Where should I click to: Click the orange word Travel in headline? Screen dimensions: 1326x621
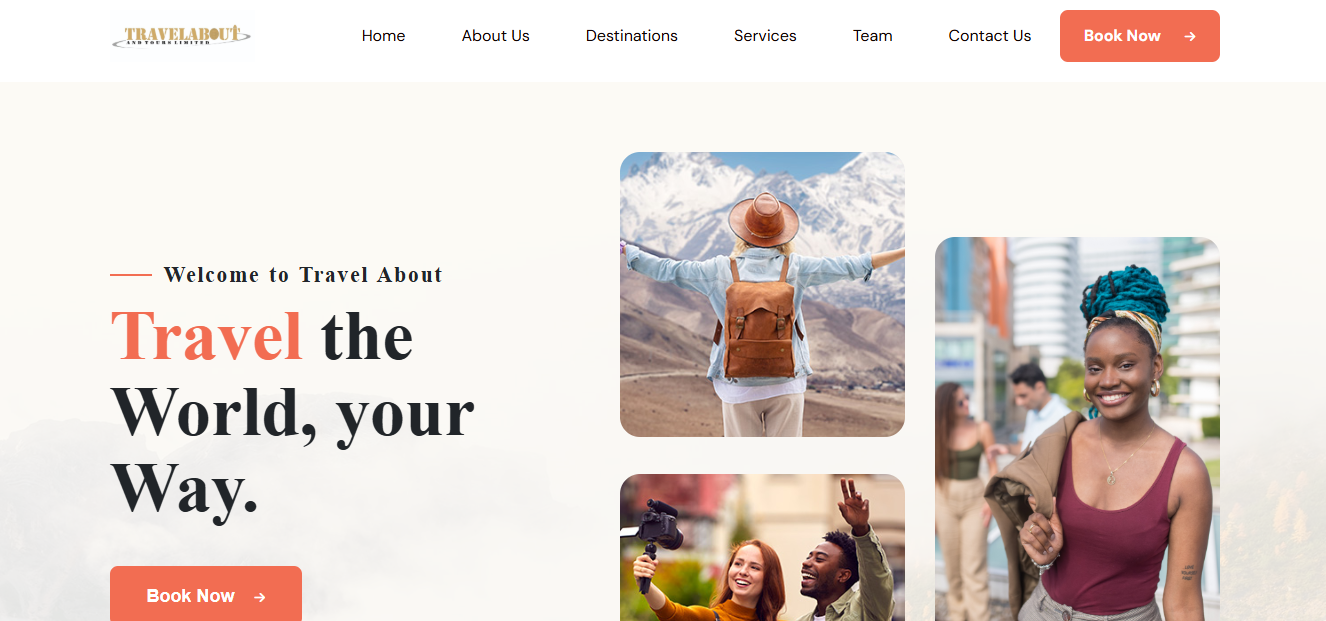(206, 335)
